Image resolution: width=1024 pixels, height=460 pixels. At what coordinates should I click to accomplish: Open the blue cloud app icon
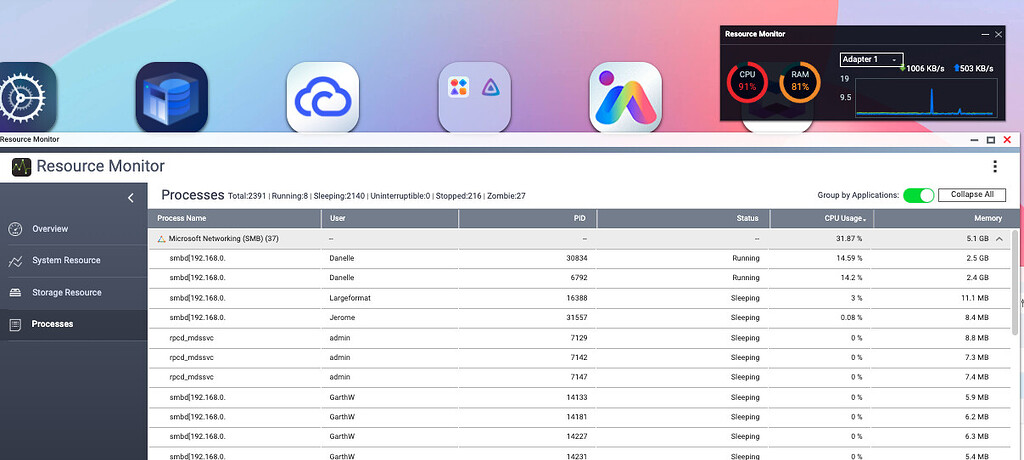pyautogui.click(x=323, y=97)
